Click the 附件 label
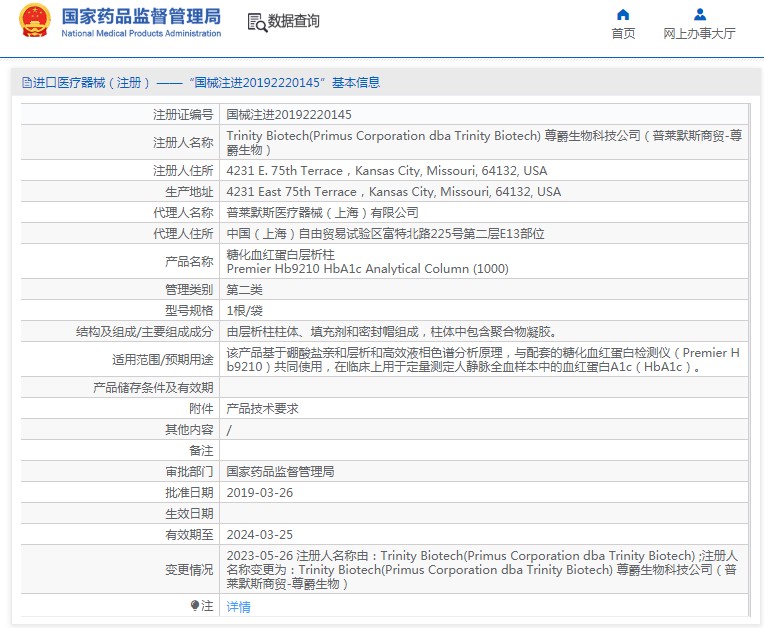Screen dimensions: 764x628 tap(201, 408)
